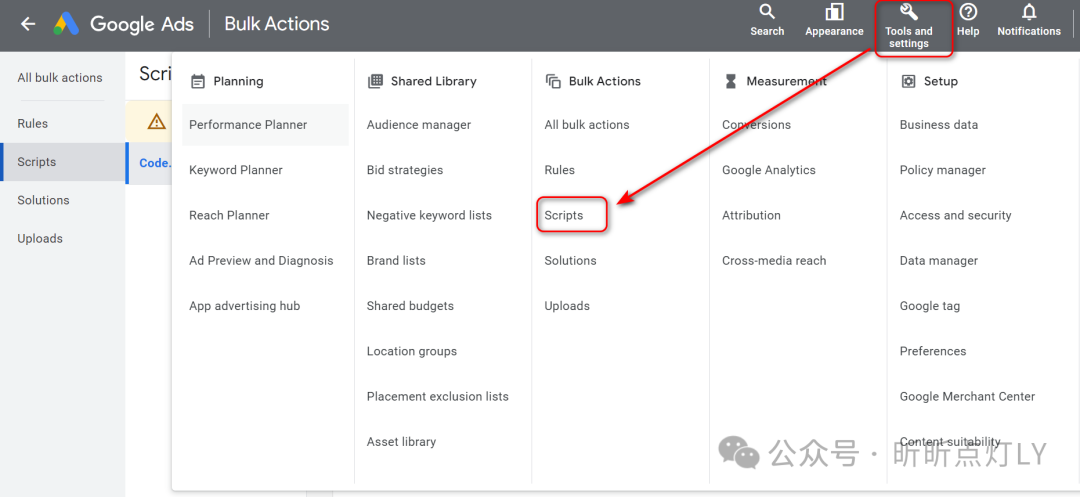Viewport: 1080px width, 497px height.
Task: Click the Google Ads logo
Action: (66, 24)
